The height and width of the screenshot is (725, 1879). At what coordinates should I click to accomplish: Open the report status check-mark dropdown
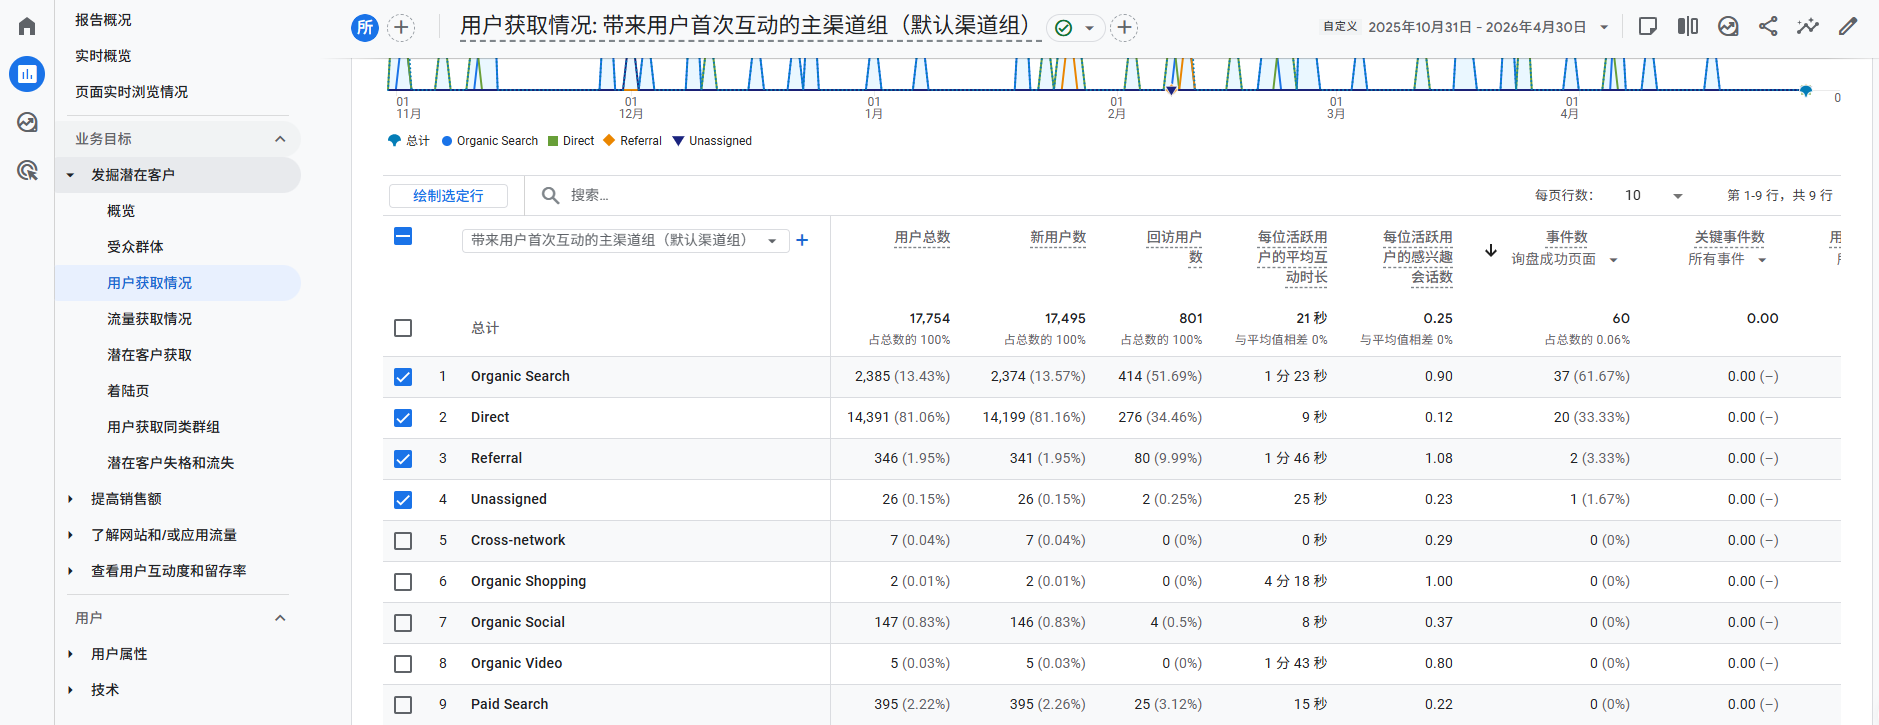1075,27
